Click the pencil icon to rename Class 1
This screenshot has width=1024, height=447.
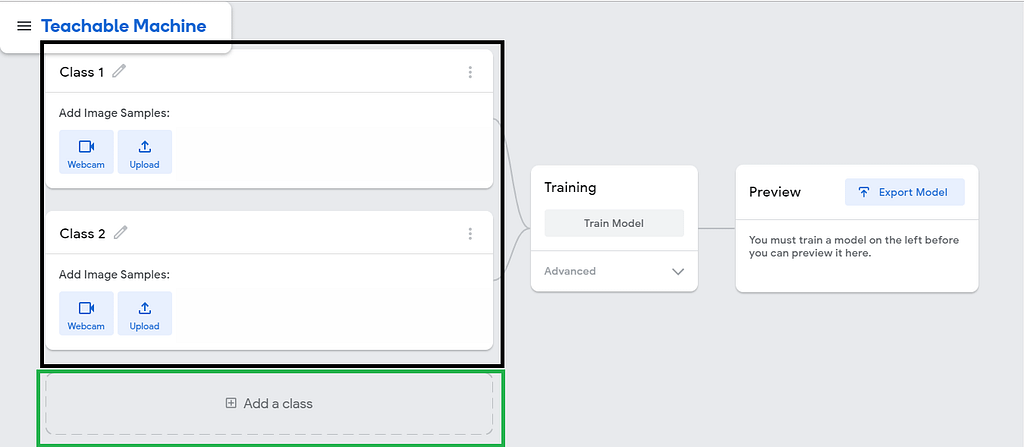(118, 71)
